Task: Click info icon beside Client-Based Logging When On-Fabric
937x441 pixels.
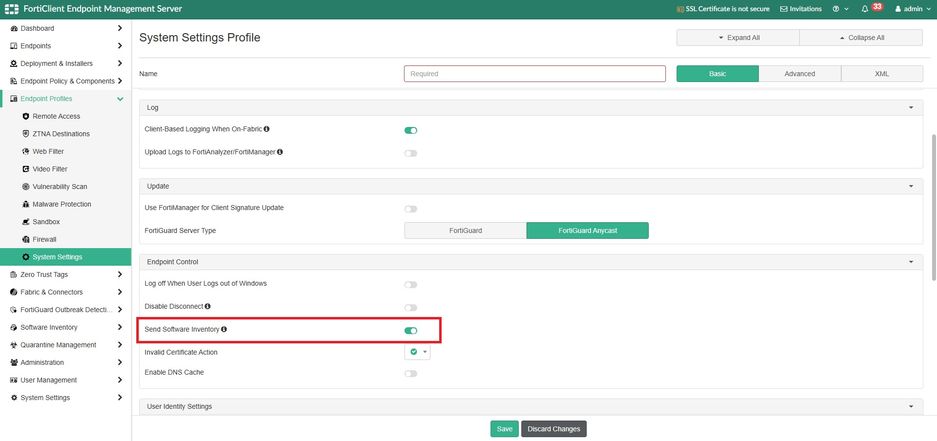Action: click(267, 128)
